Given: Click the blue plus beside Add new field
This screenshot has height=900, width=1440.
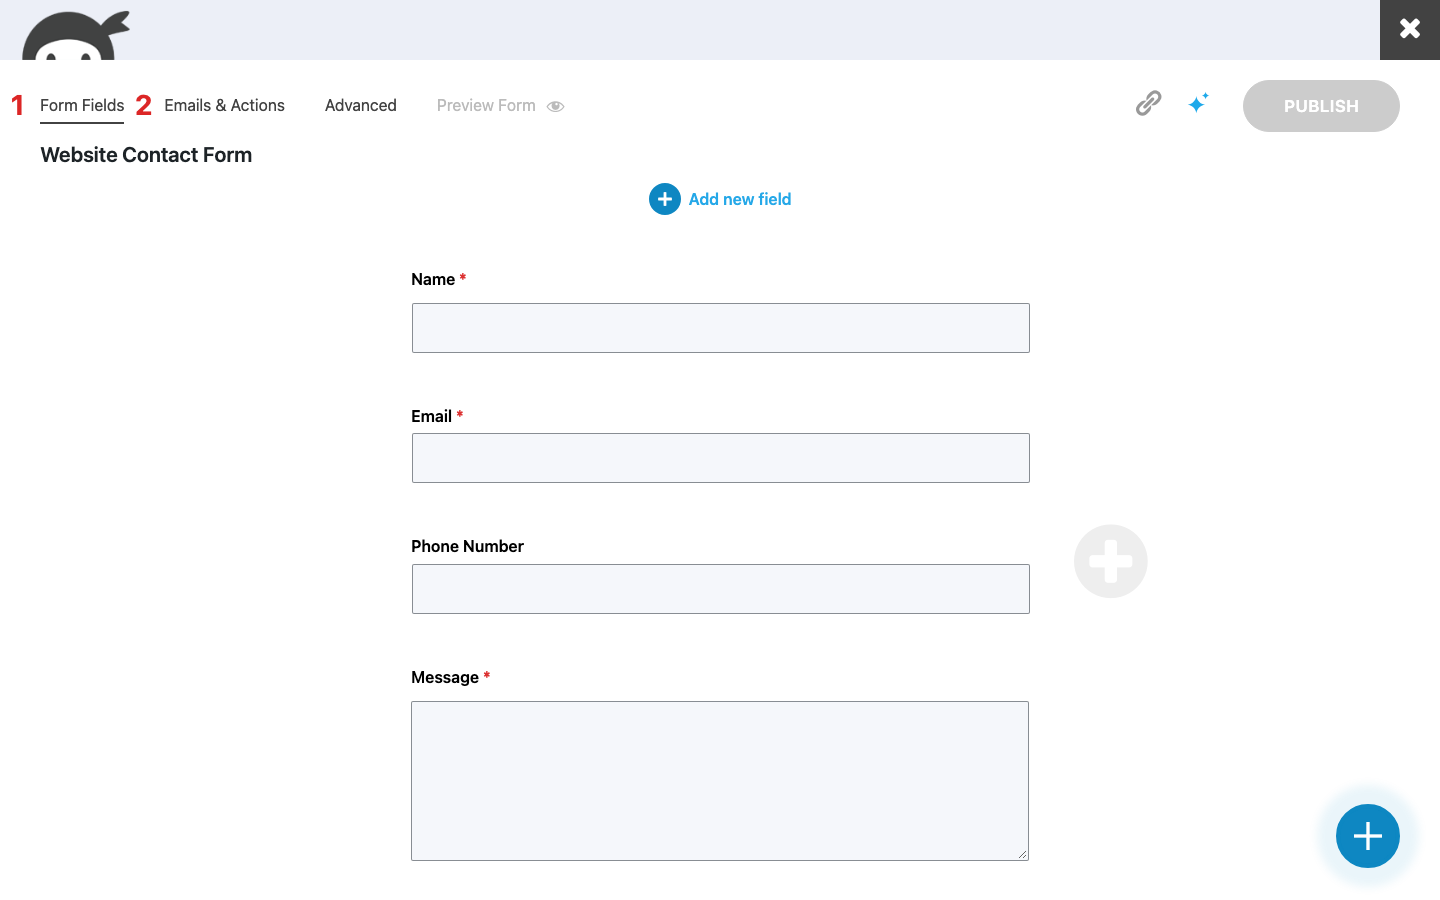Looking at the screenshot, I should point(665,199).
